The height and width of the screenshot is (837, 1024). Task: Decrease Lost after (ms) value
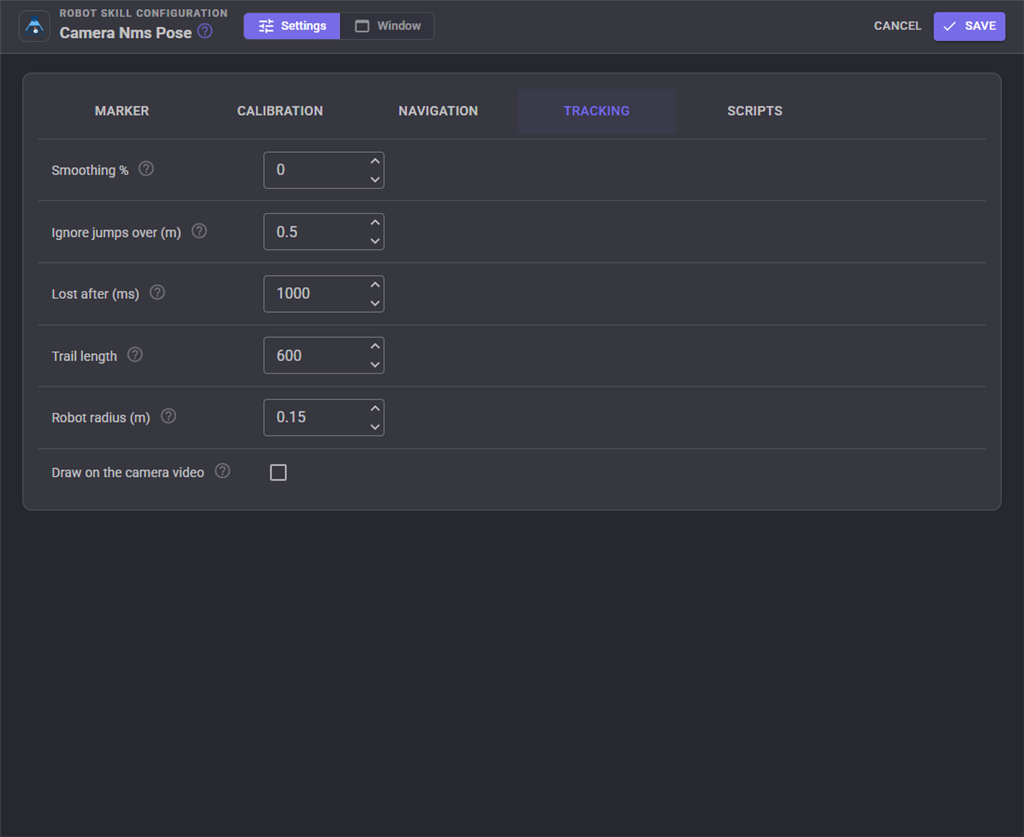coord(375,303)
